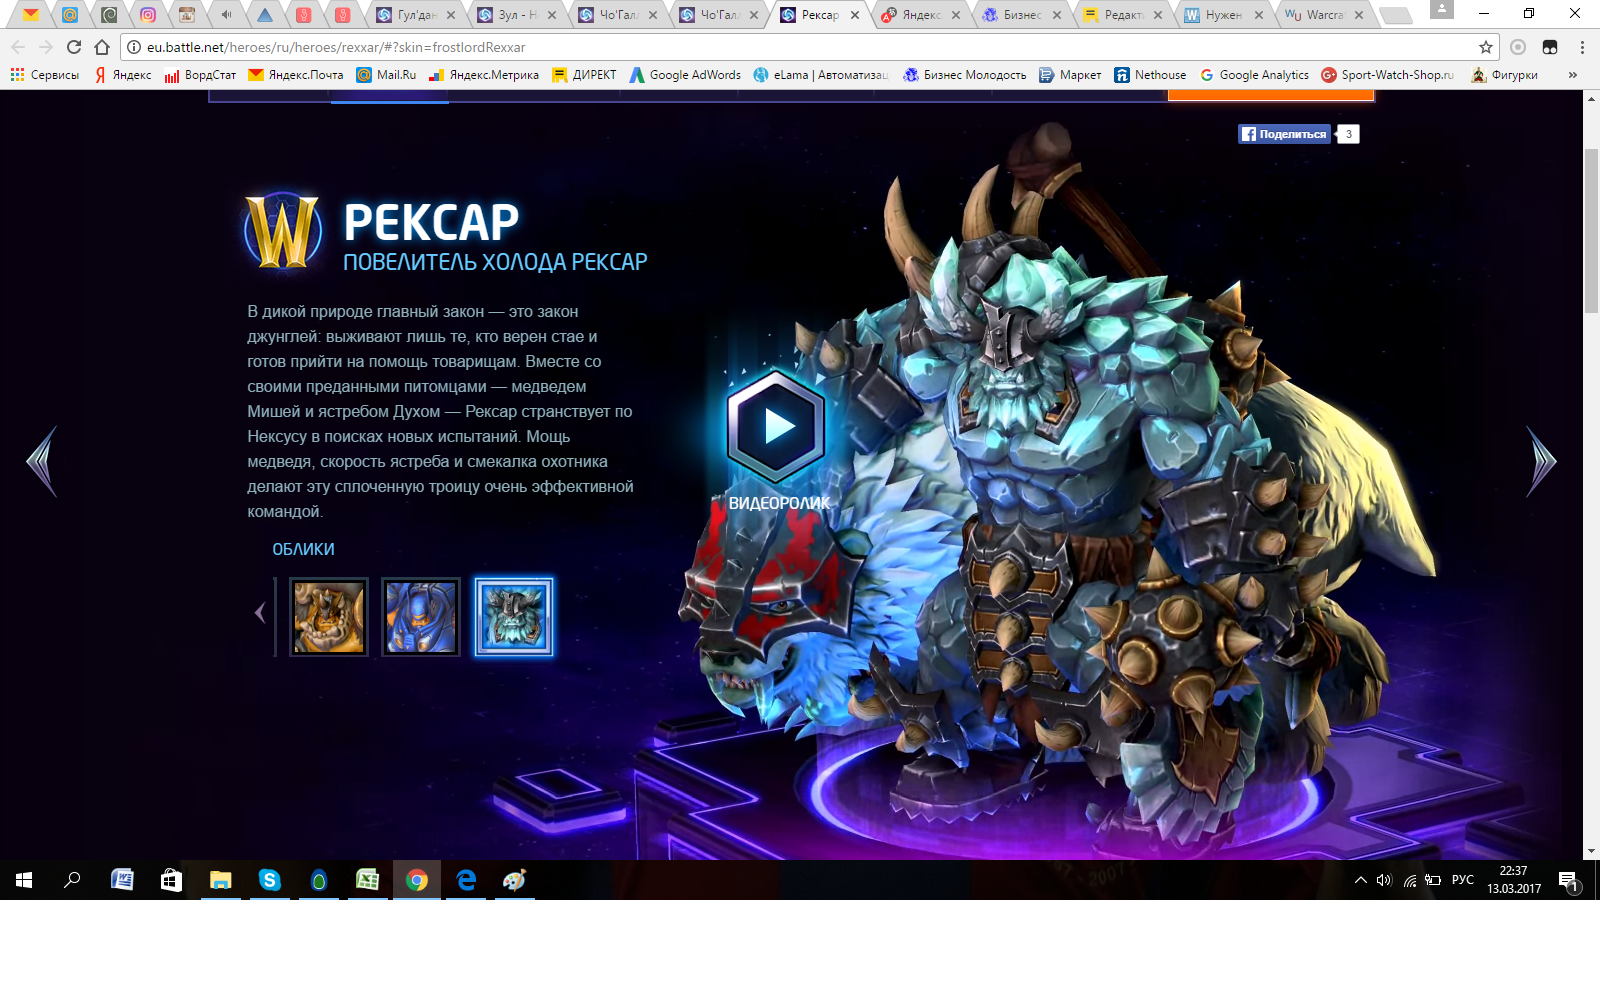Open the Chrome profile user button
This screenshot has height=986, width=1600.
[1442, 10]
